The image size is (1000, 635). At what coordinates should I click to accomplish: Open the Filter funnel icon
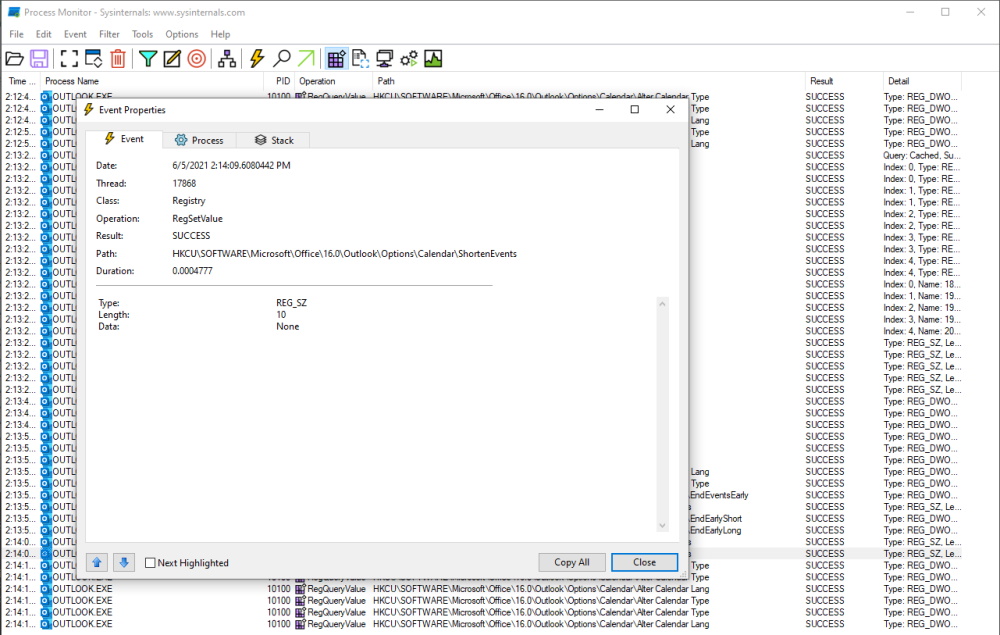click(148, 59)
